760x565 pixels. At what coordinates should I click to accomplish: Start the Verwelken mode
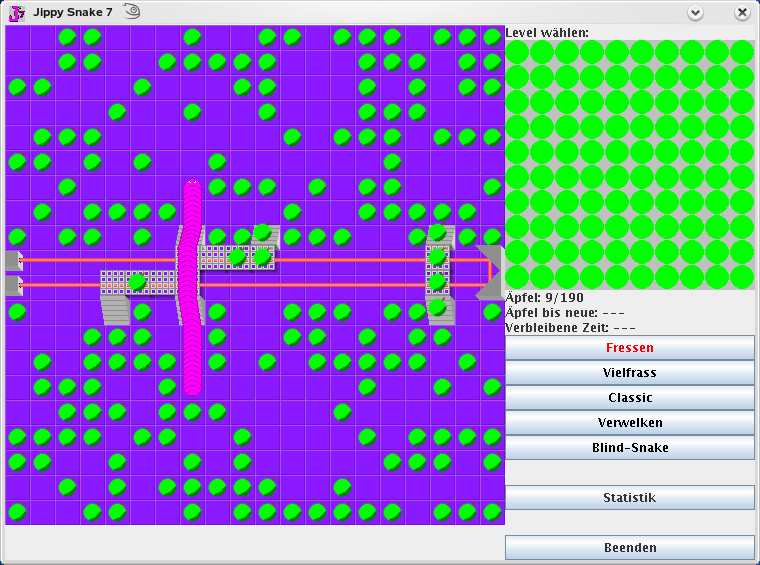click(630, 423)
